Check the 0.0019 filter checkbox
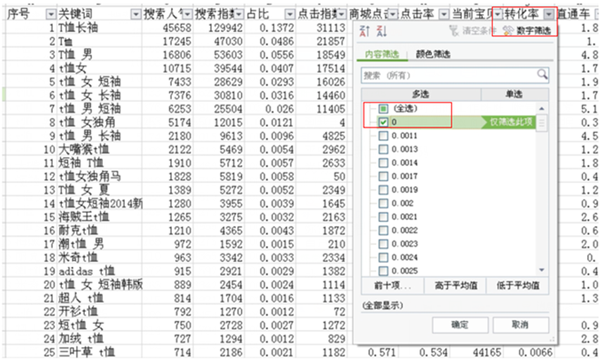The height and width of the screenshot is (360, 600). click(383, 190)
